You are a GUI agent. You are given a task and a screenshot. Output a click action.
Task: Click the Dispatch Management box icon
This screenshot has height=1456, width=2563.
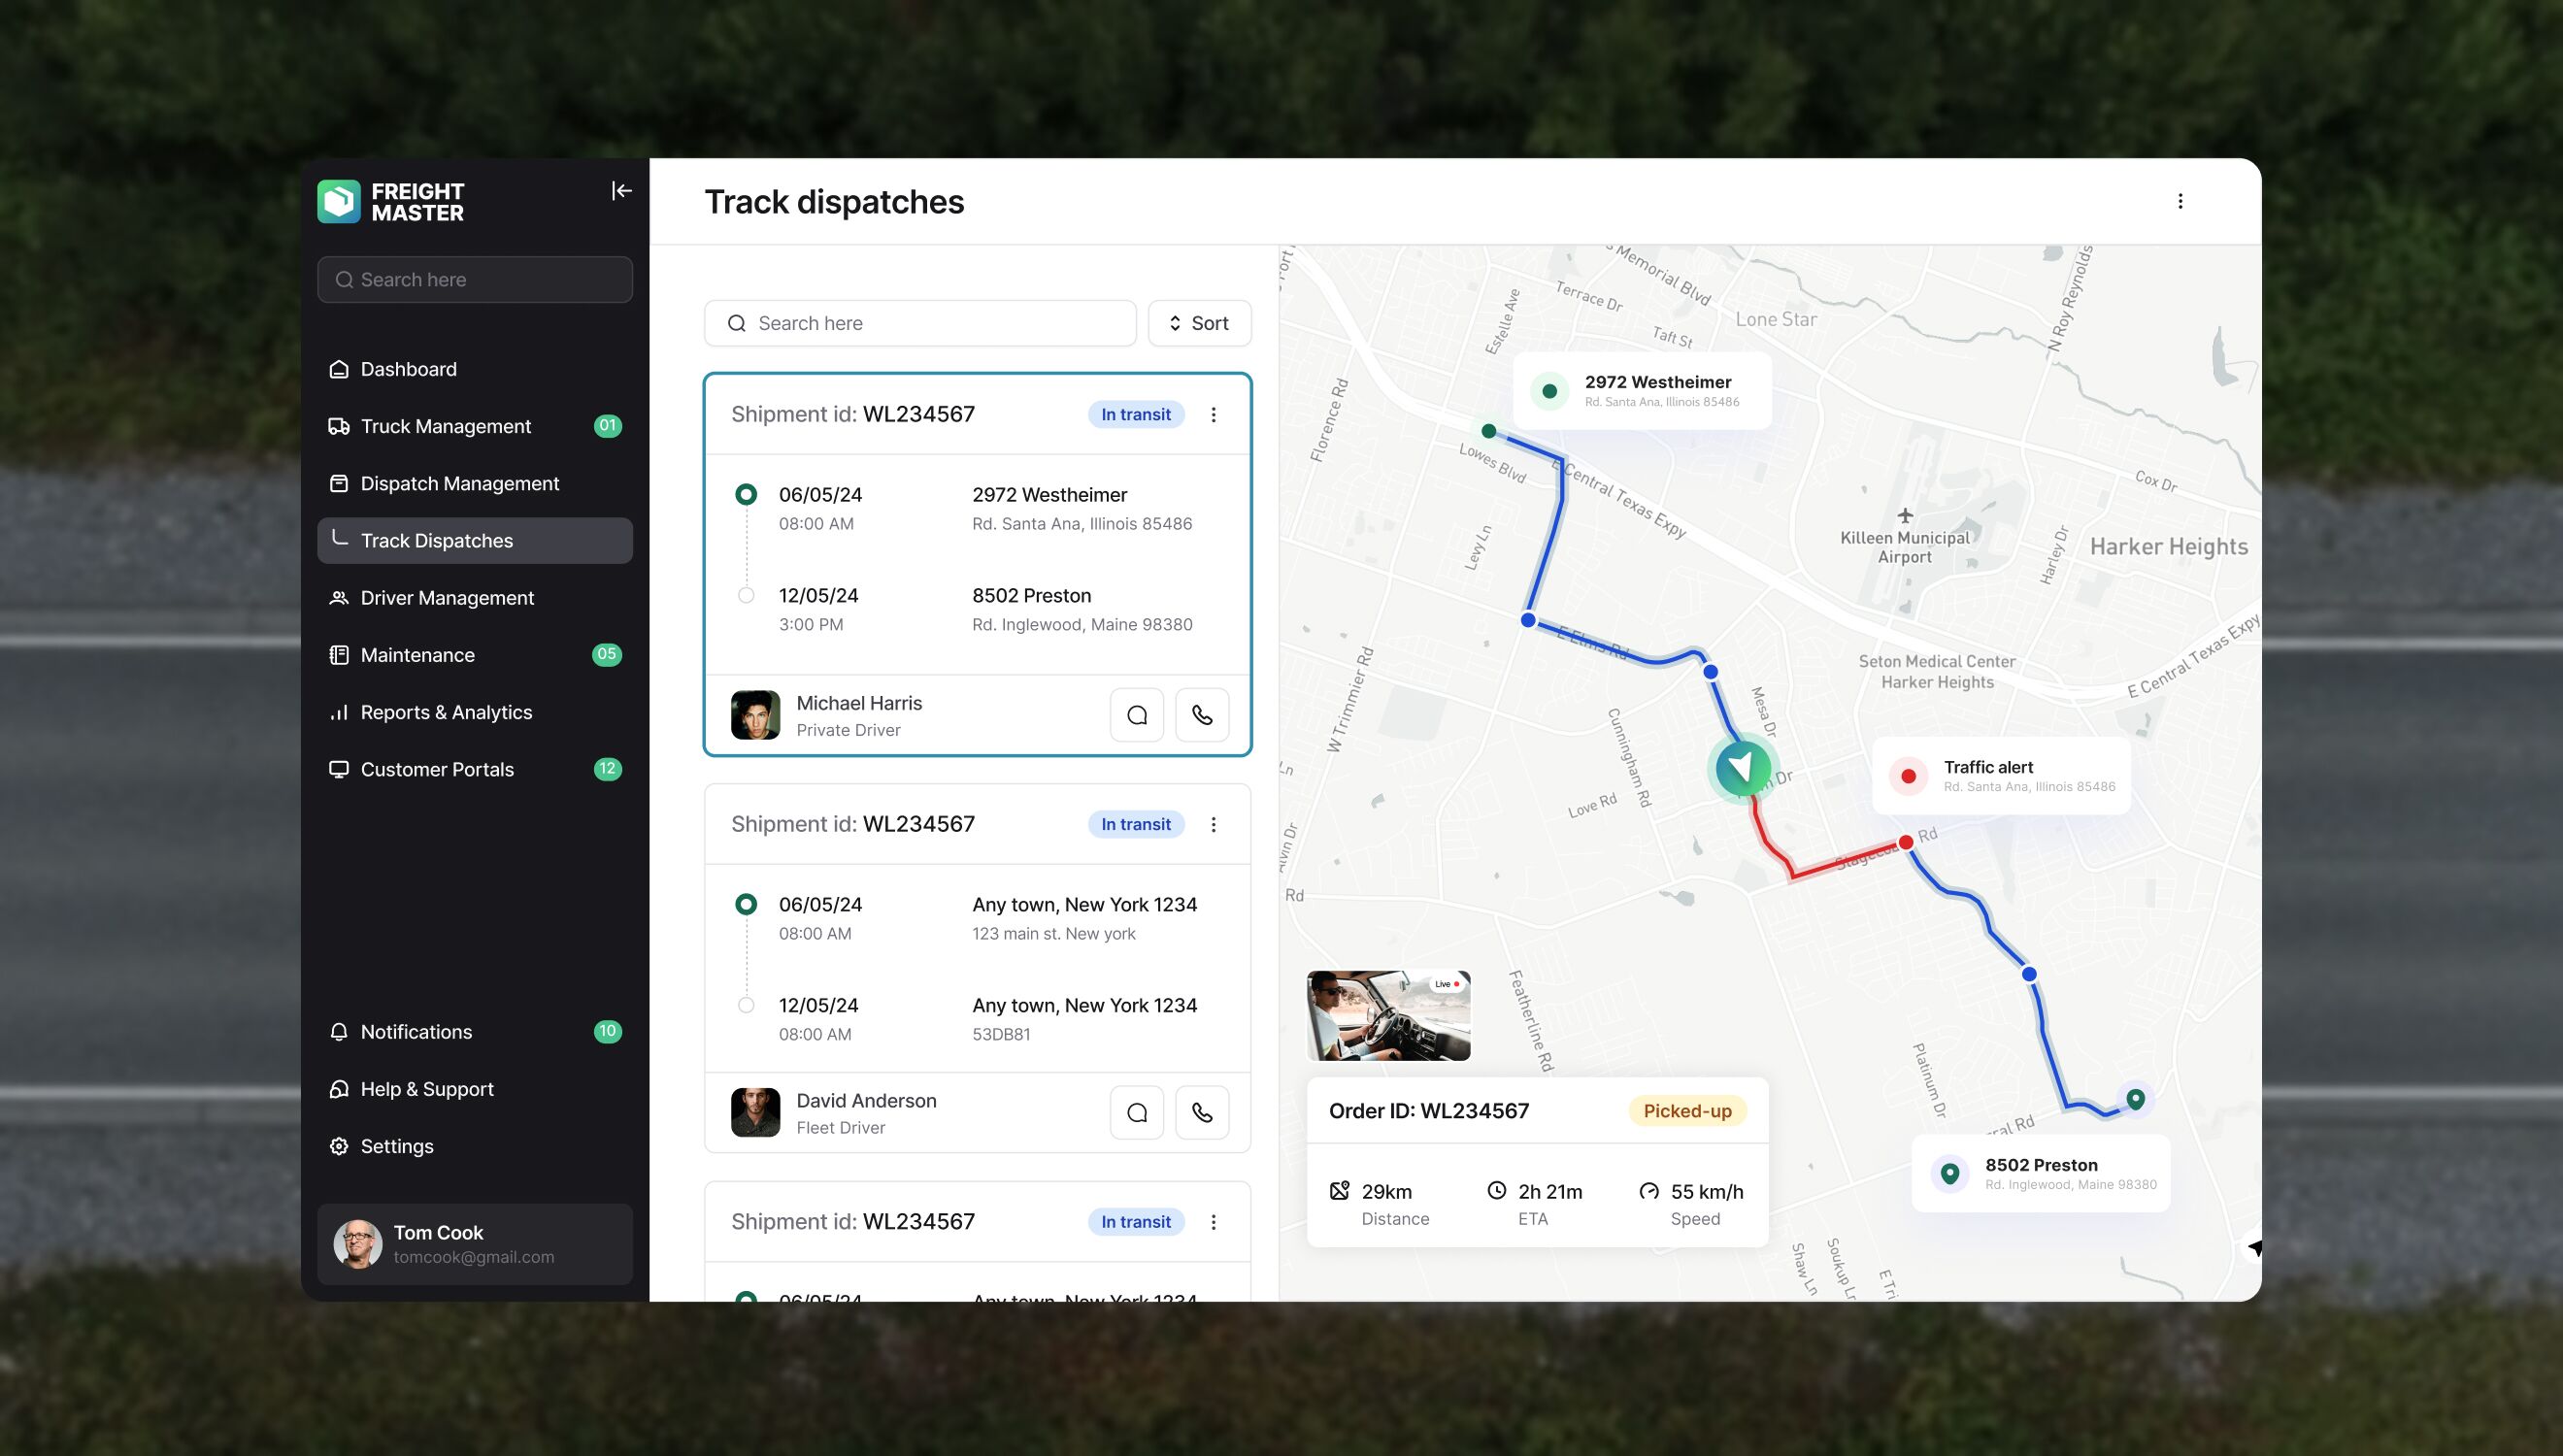(x=339, y=483)
